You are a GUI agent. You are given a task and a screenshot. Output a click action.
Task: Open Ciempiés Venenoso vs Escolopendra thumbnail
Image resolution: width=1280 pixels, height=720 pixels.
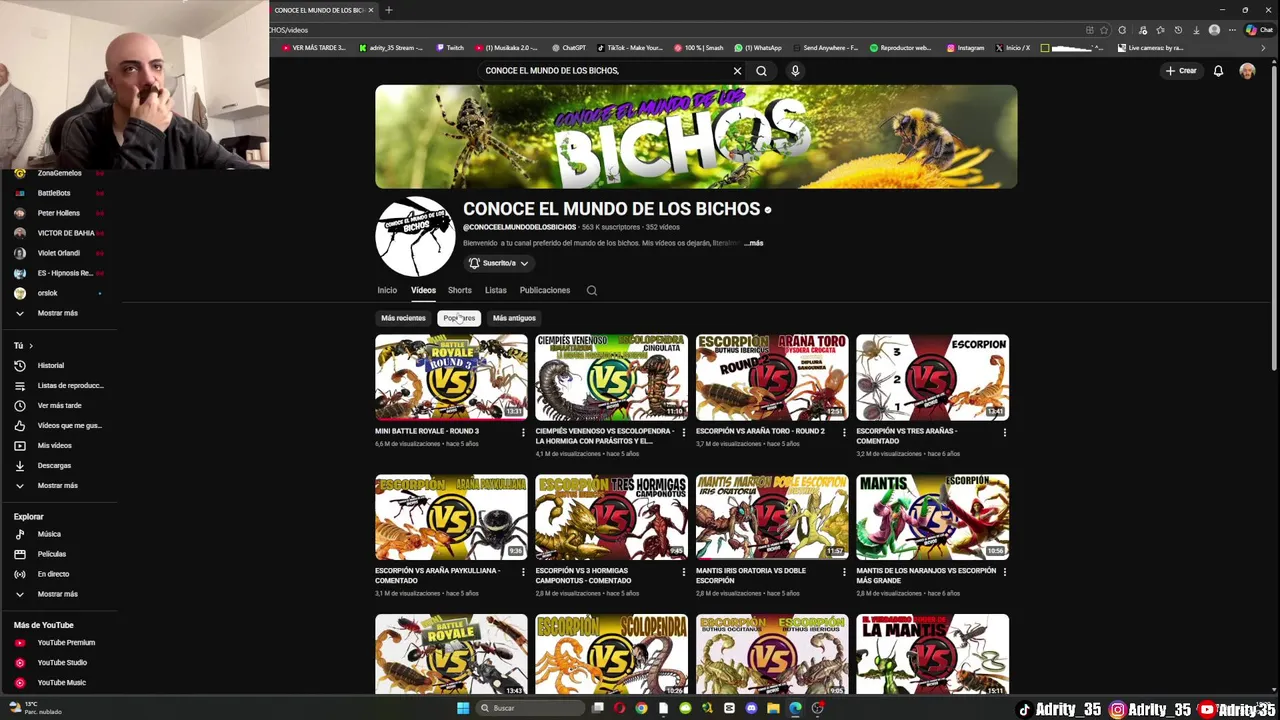click(611, 377)
